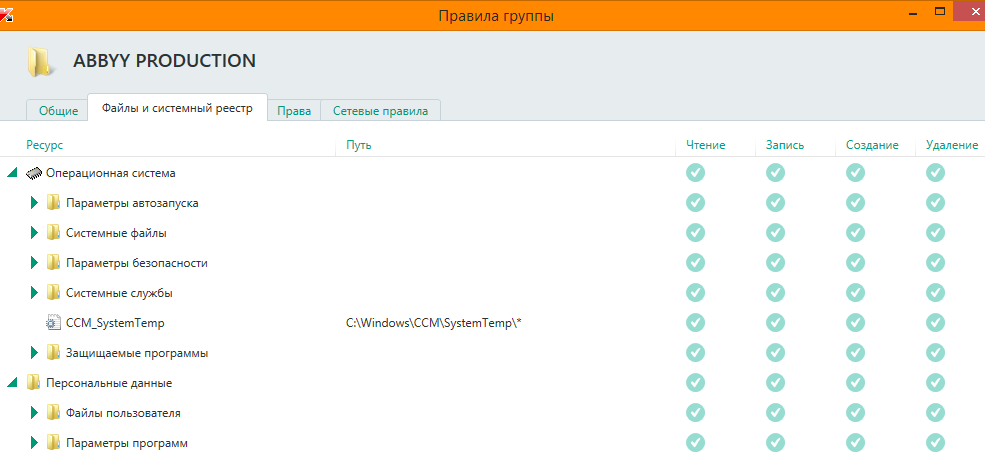Click folder icon of Параметры программ

tap(53, 443)
